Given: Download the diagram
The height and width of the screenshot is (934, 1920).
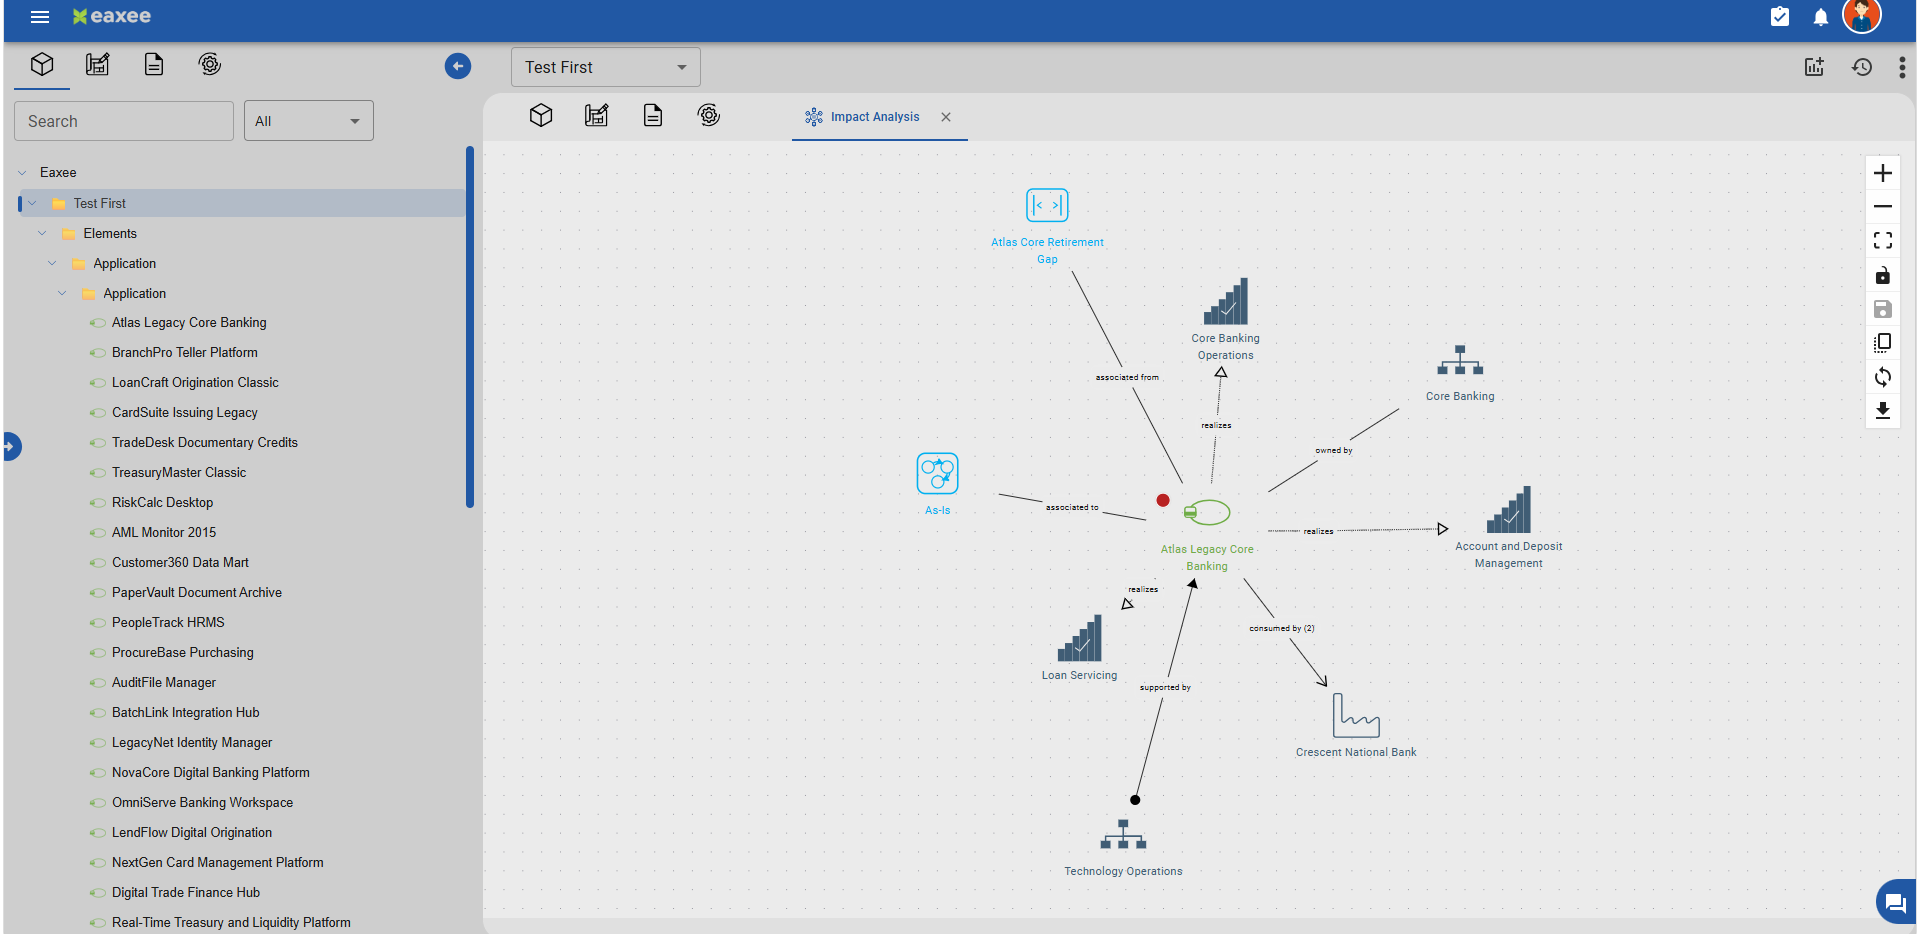Looking at the screenshot, I should (1883, 411).
